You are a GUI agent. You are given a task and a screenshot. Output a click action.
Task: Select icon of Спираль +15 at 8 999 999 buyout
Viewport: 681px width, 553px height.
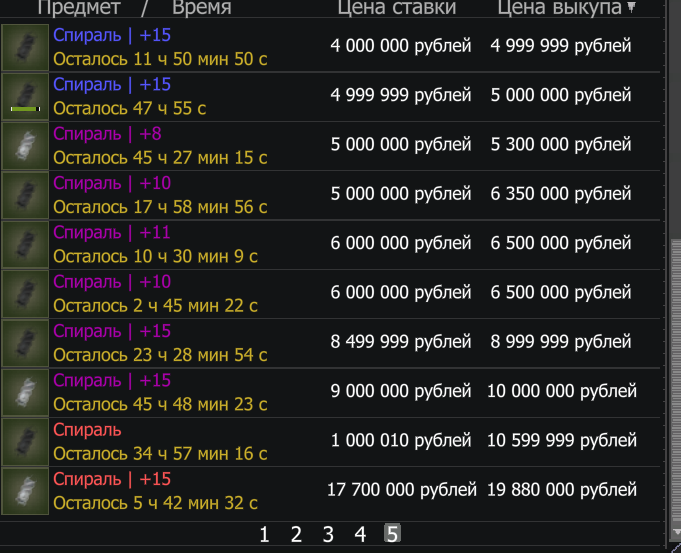(25, 343)
